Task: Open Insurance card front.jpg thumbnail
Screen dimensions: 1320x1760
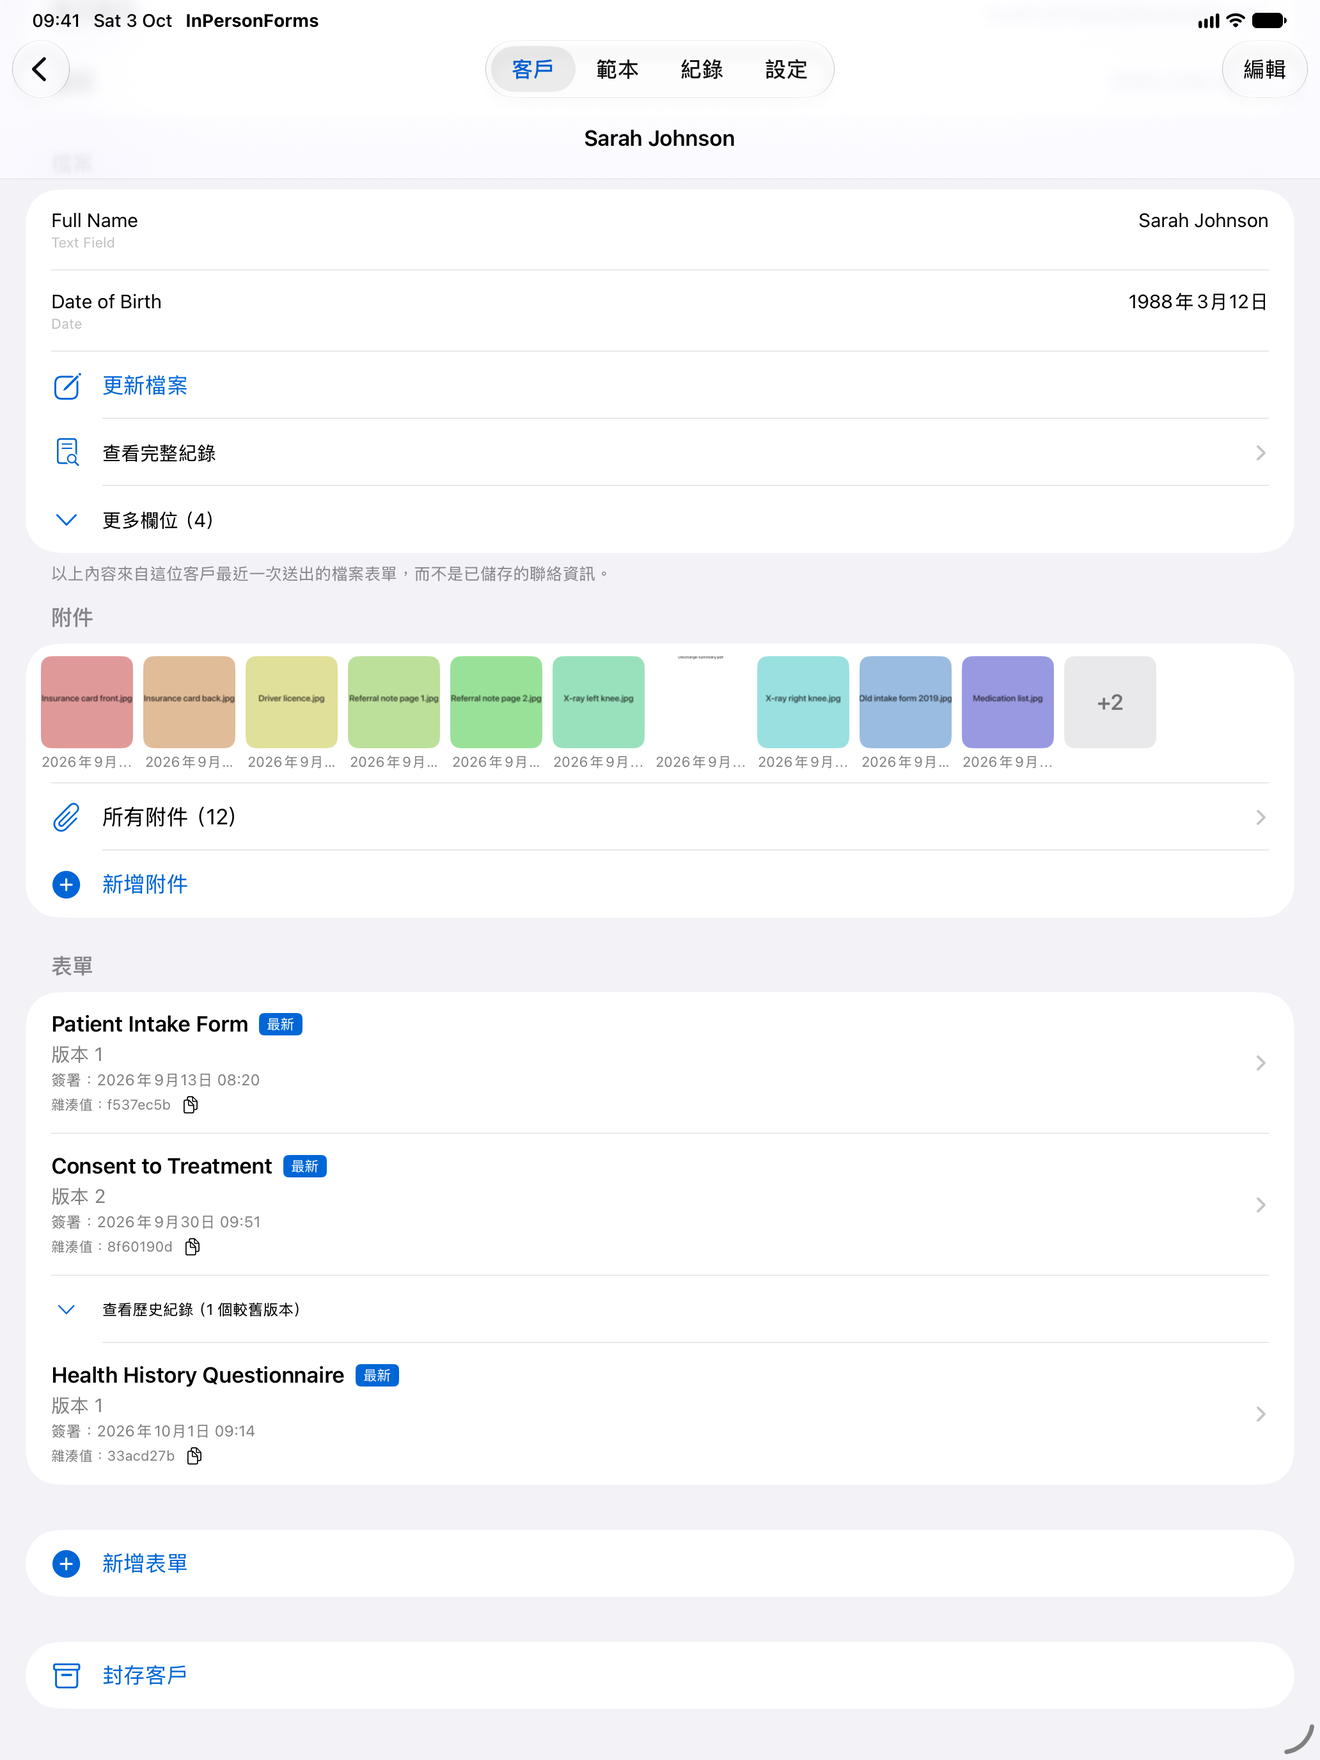Action: coord(87,702)
